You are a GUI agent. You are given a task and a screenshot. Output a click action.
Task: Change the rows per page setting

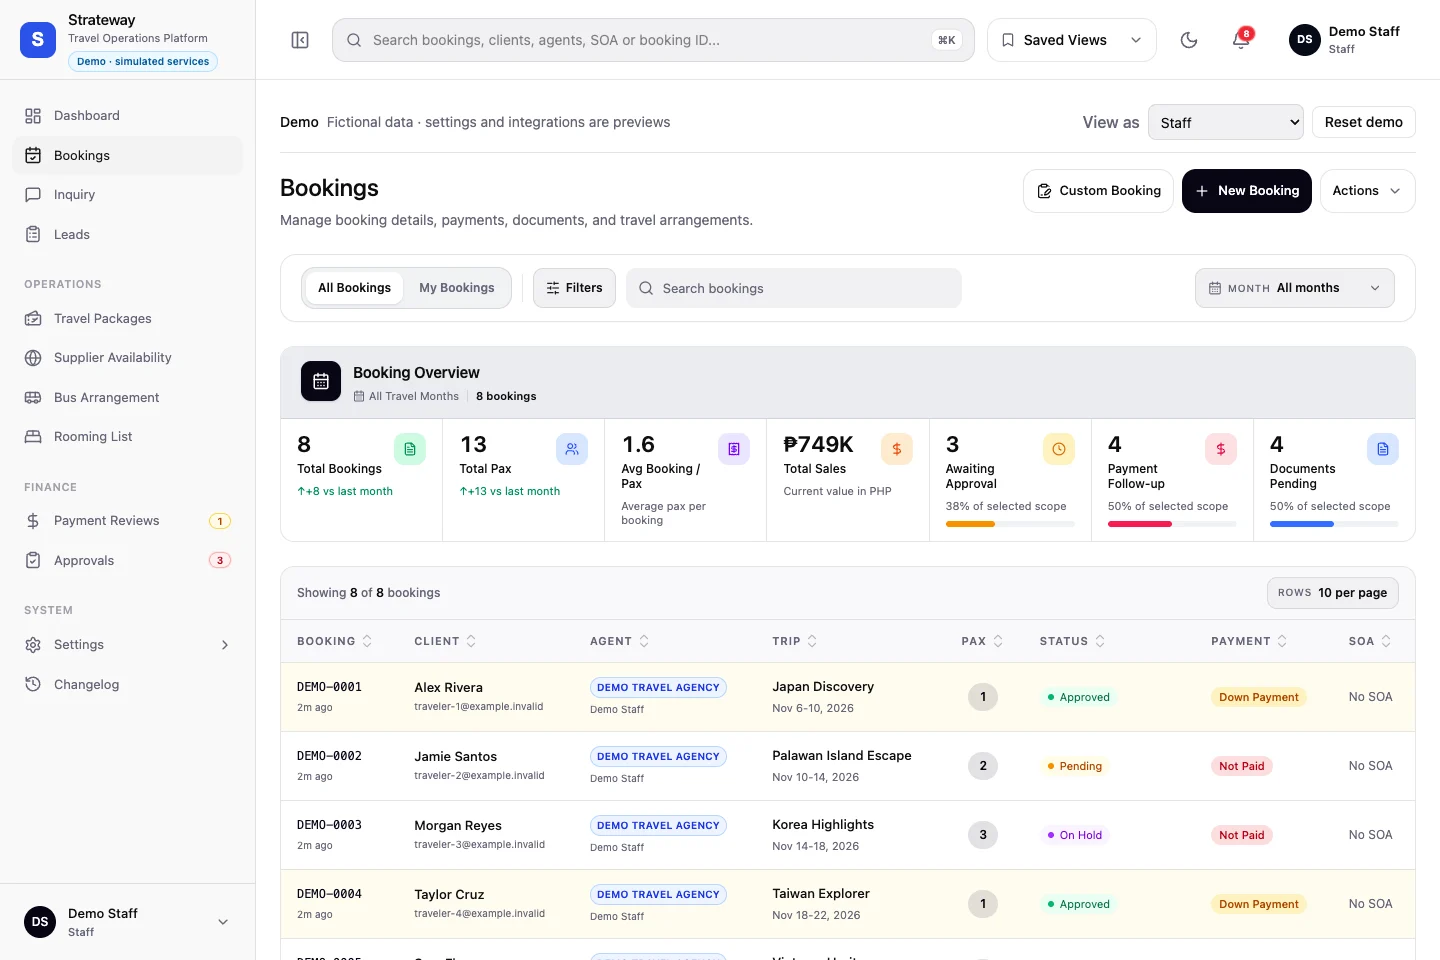click(x=1332, y=593)
